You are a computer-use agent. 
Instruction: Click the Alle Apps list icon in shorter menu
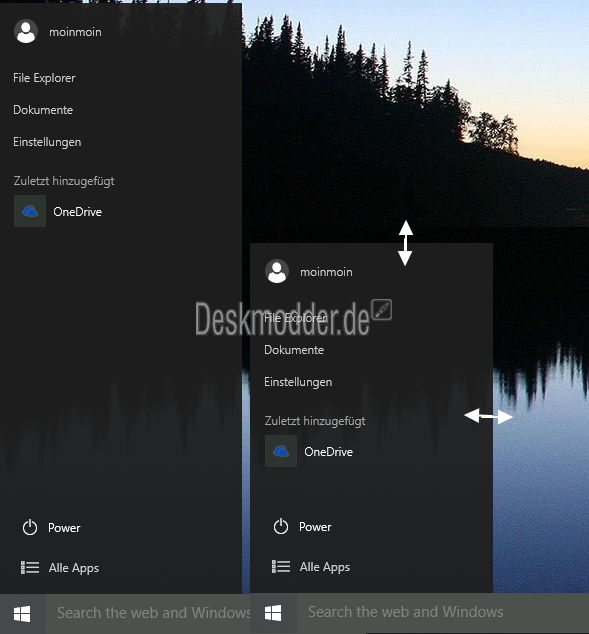coord(281,566)
